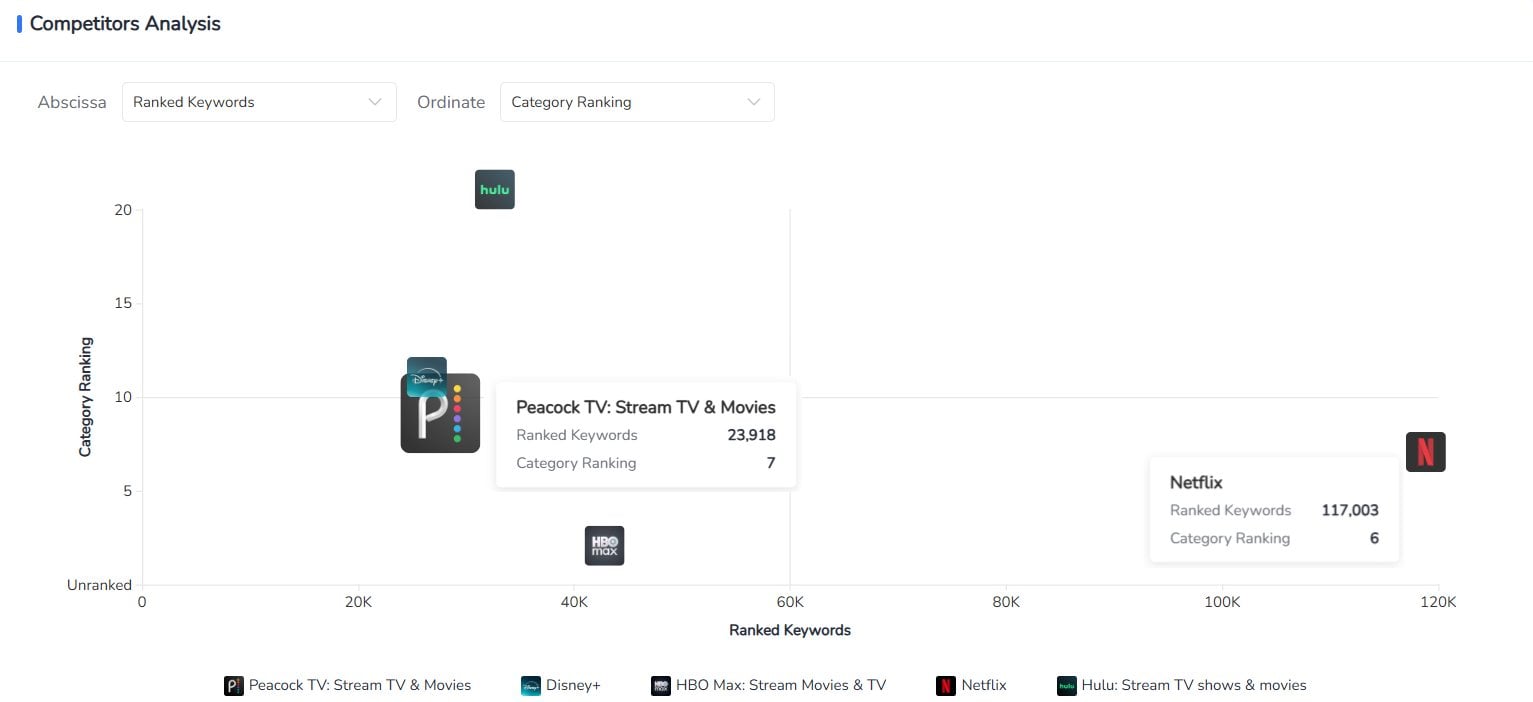
Task: Click the Unranked label on the Y axis
Action: click(x=99, y=584)
